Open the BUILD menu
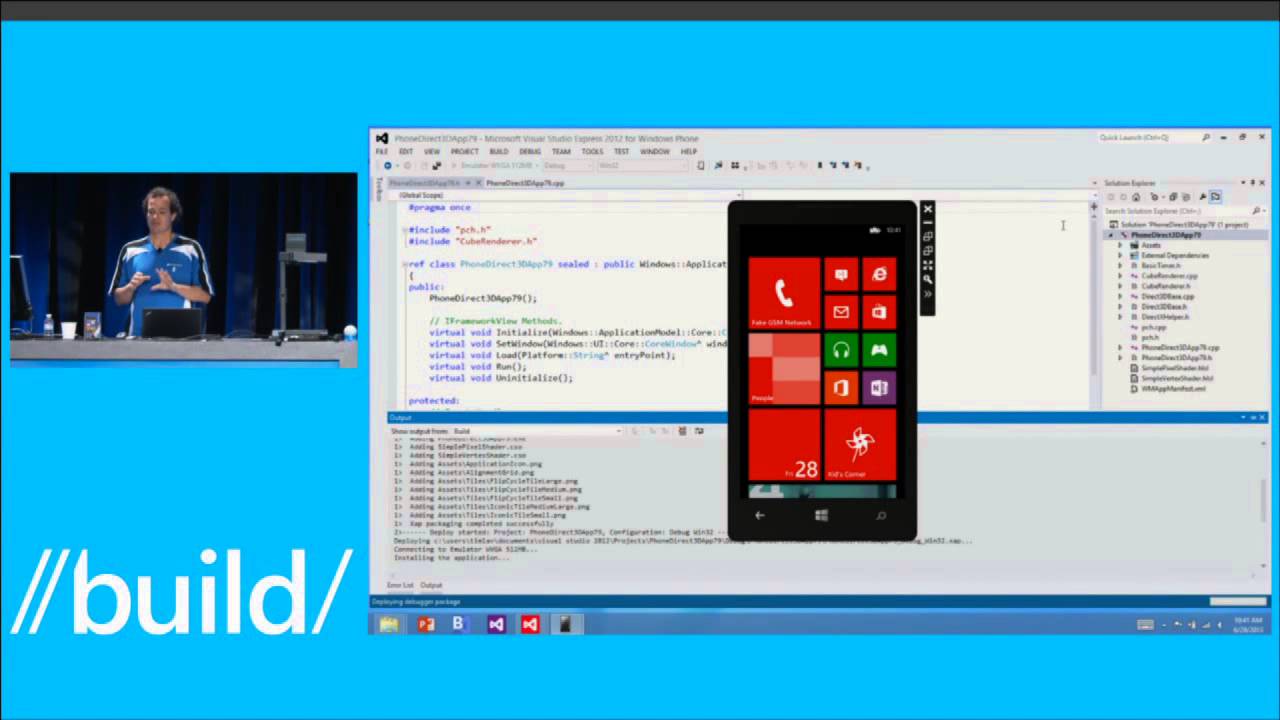The height and width of the screenshot is (720, 1280). 499,152
